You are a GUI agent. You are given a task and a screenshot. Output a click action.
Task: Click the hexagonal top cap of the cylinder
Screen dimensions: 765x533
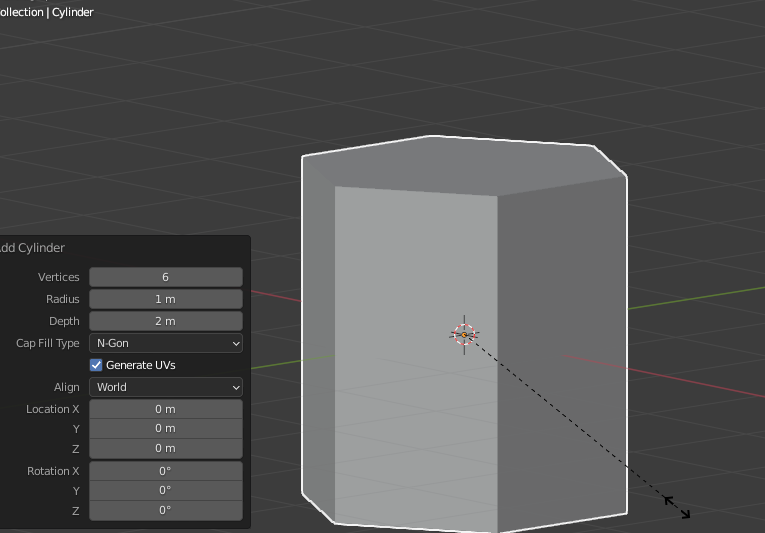click(463, 166)
